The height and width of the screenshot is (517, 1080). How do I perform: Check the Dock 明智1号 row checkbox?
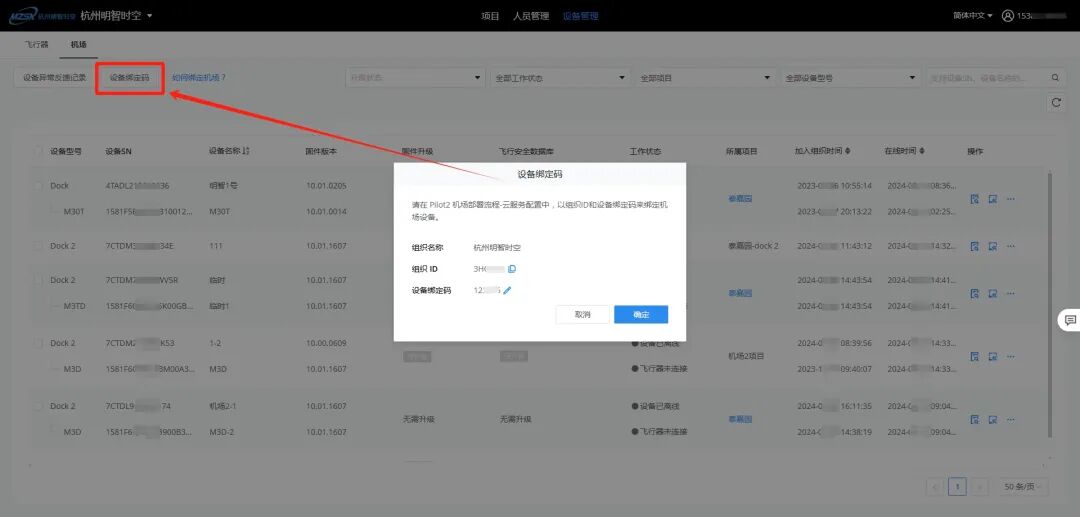38,186
